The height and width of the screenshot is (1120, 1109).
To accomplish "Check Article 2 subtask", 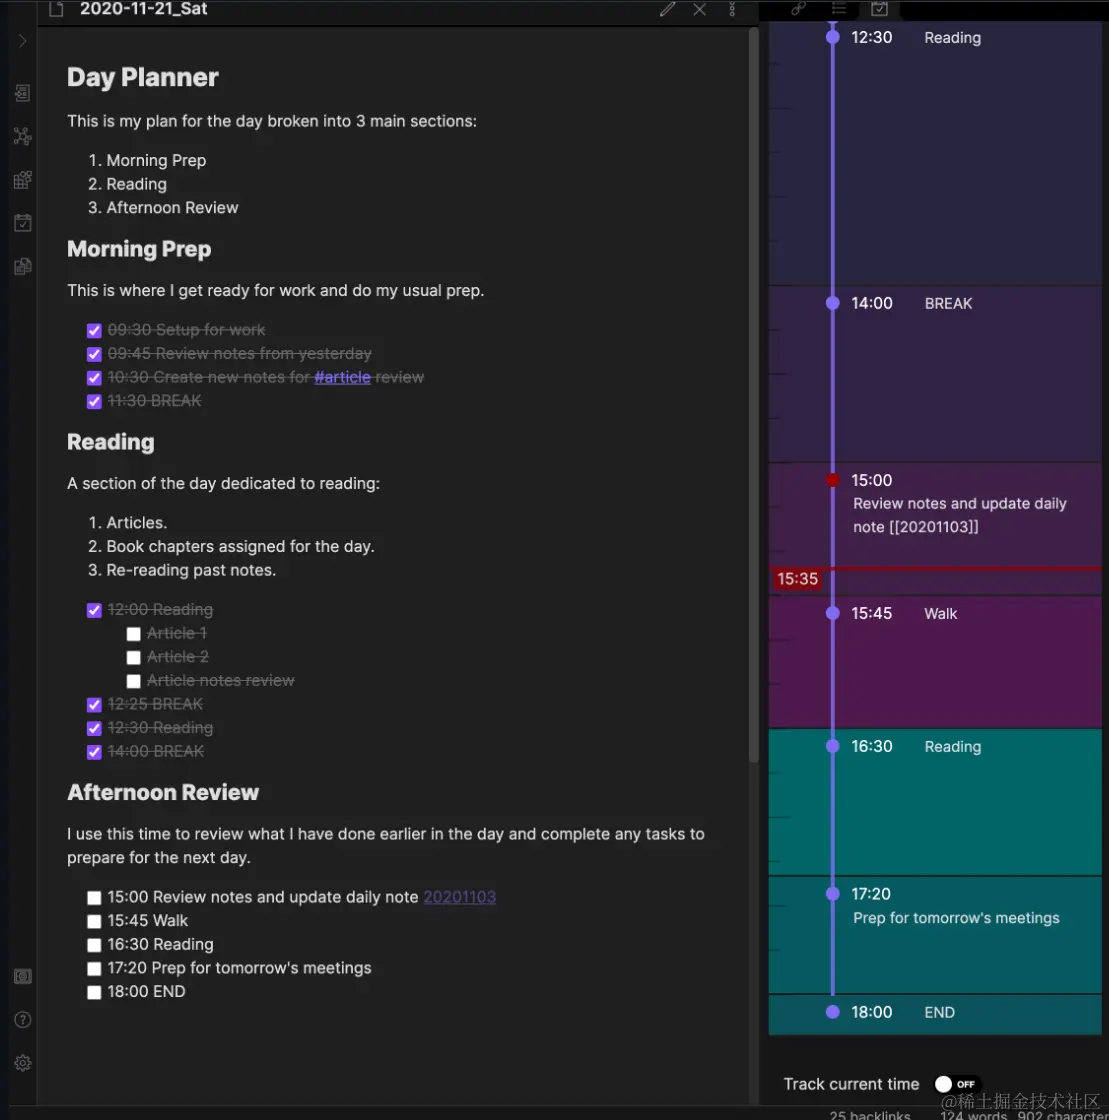I will (133, 658).
